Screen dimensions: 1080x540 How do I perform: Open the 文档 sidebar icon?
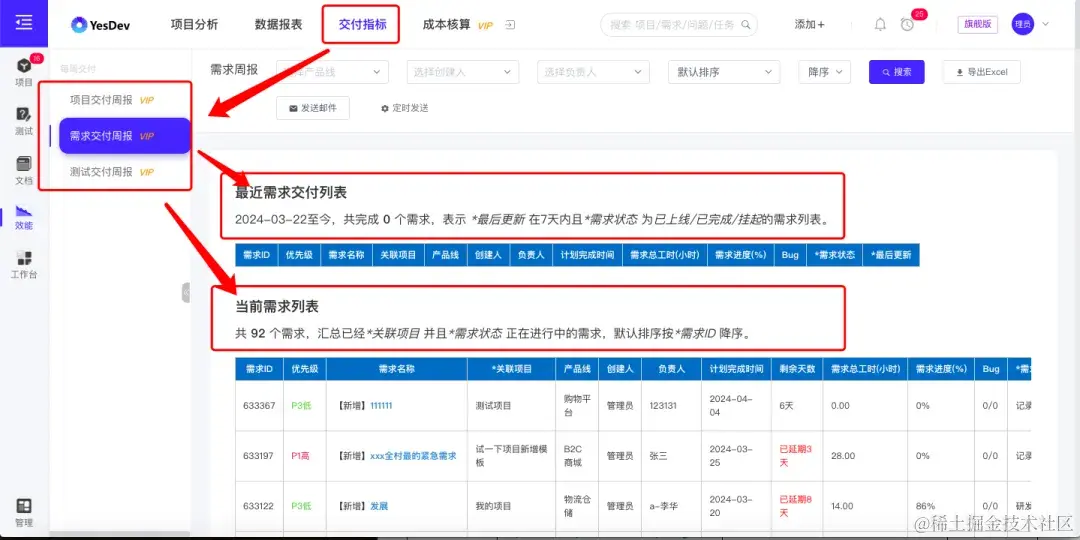click(23, 170)
